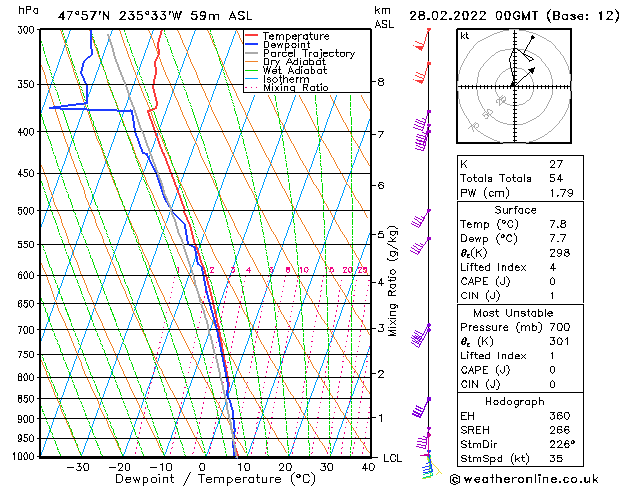Click the "Most Unstable" section heading

coord(513,313)
